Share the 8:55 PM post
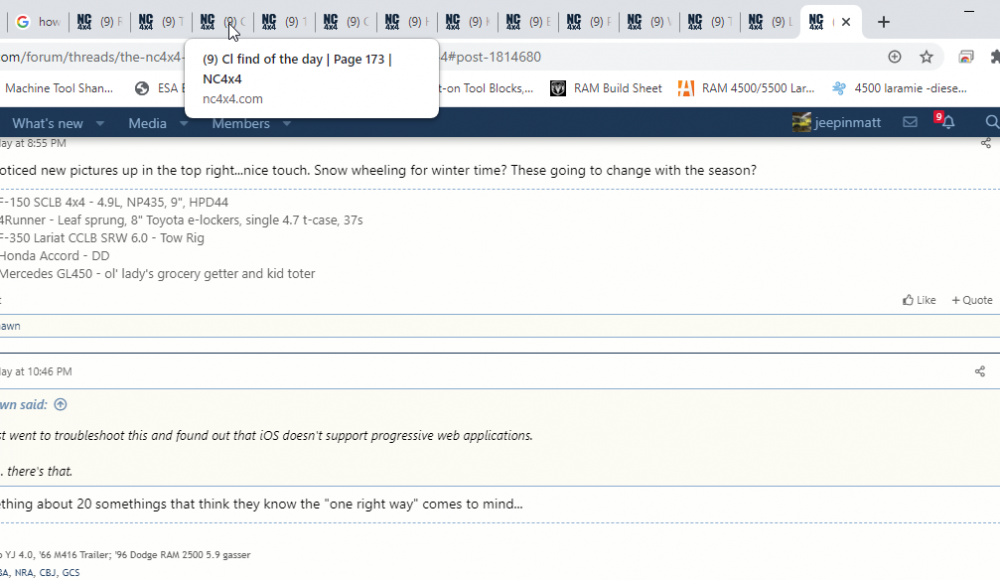This screenshot has height=580, width=1000. click(986, 144)
